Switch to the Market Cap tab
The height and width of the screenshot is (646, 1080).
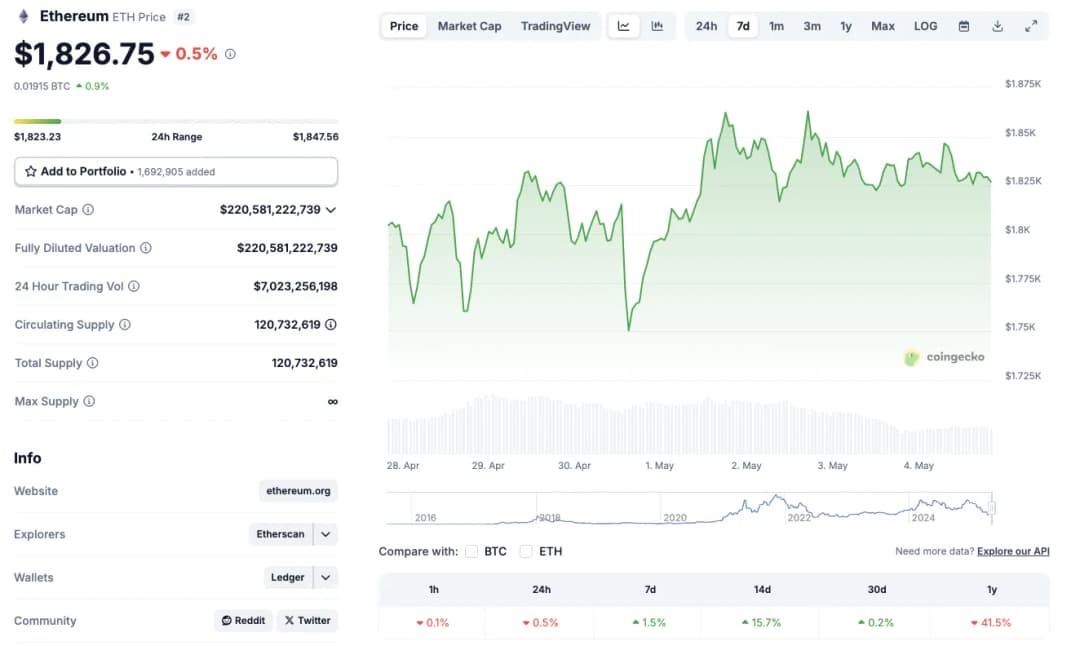[x=469, y=26]
